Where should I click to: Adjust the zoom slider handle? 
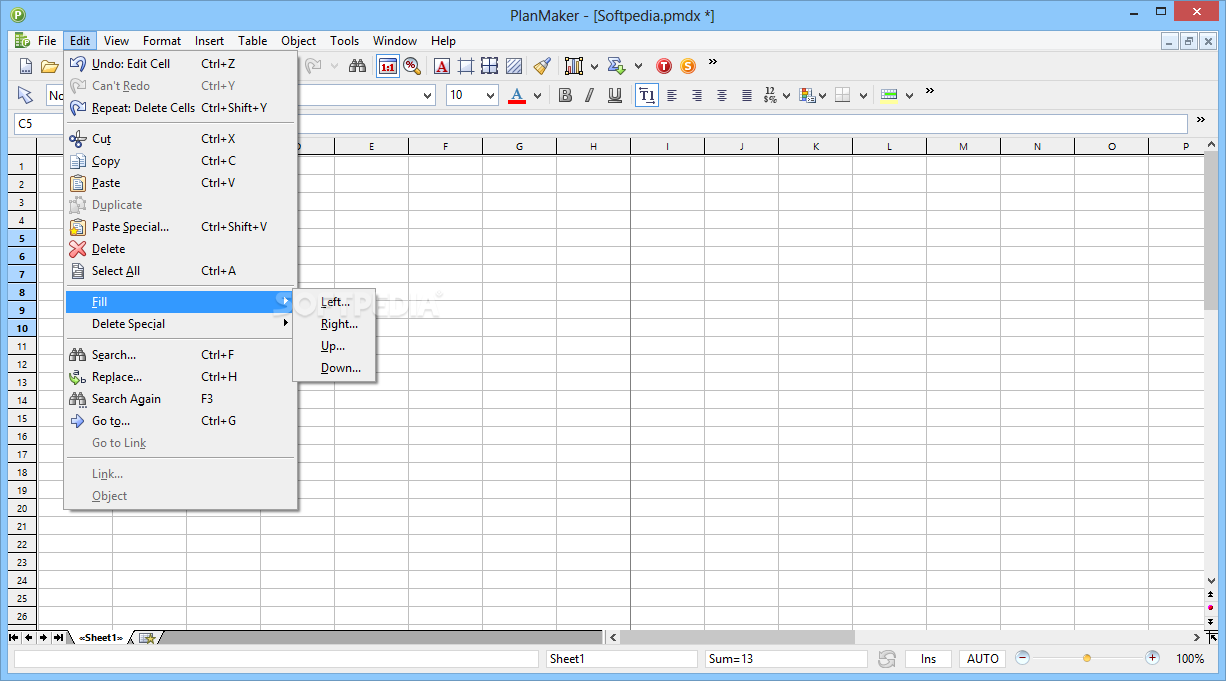coord(1087,658)
